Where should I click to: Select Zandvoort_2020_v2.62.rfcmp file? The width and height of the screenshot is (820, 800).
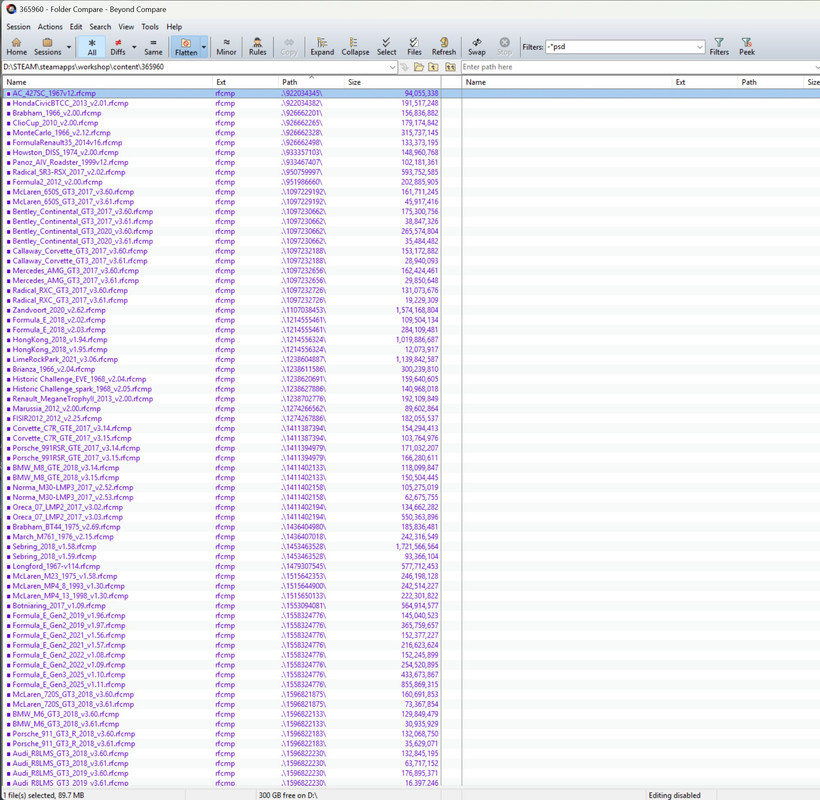pos(59,310)
